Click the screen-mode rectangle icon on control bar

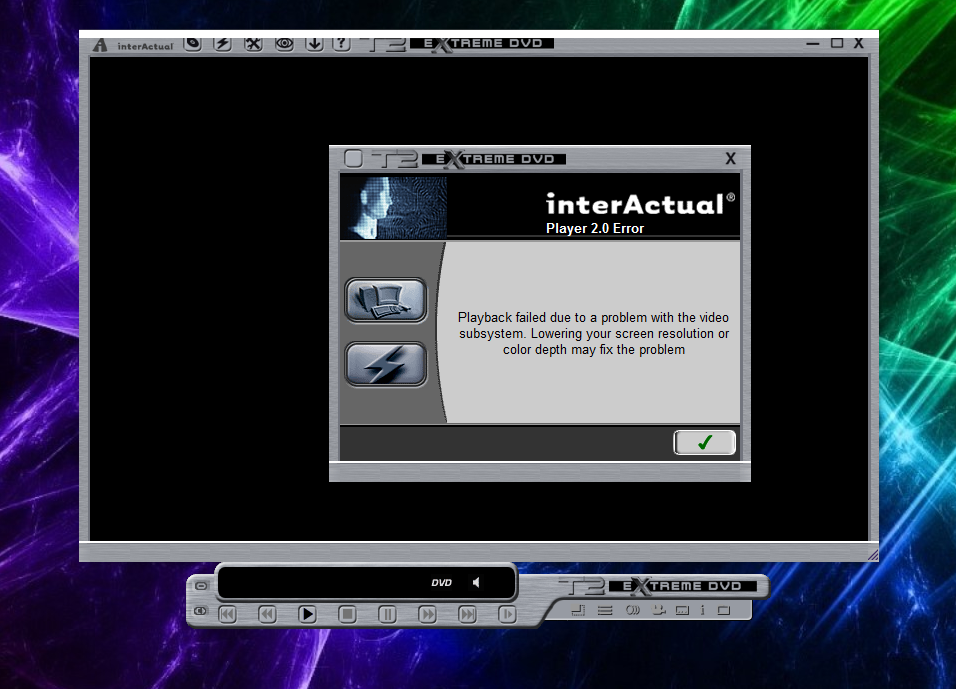click(724, 610)
